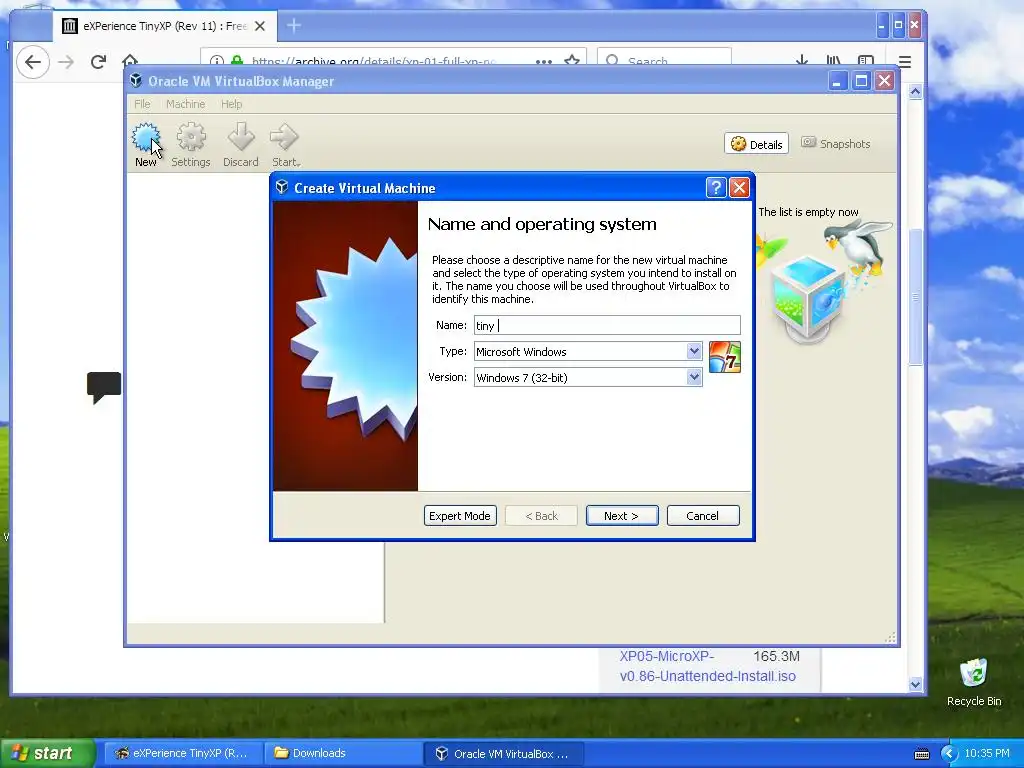Screen dimensions: 1024x768
Task: Open the File menu in VirtualBox
Action: (142, 104)
